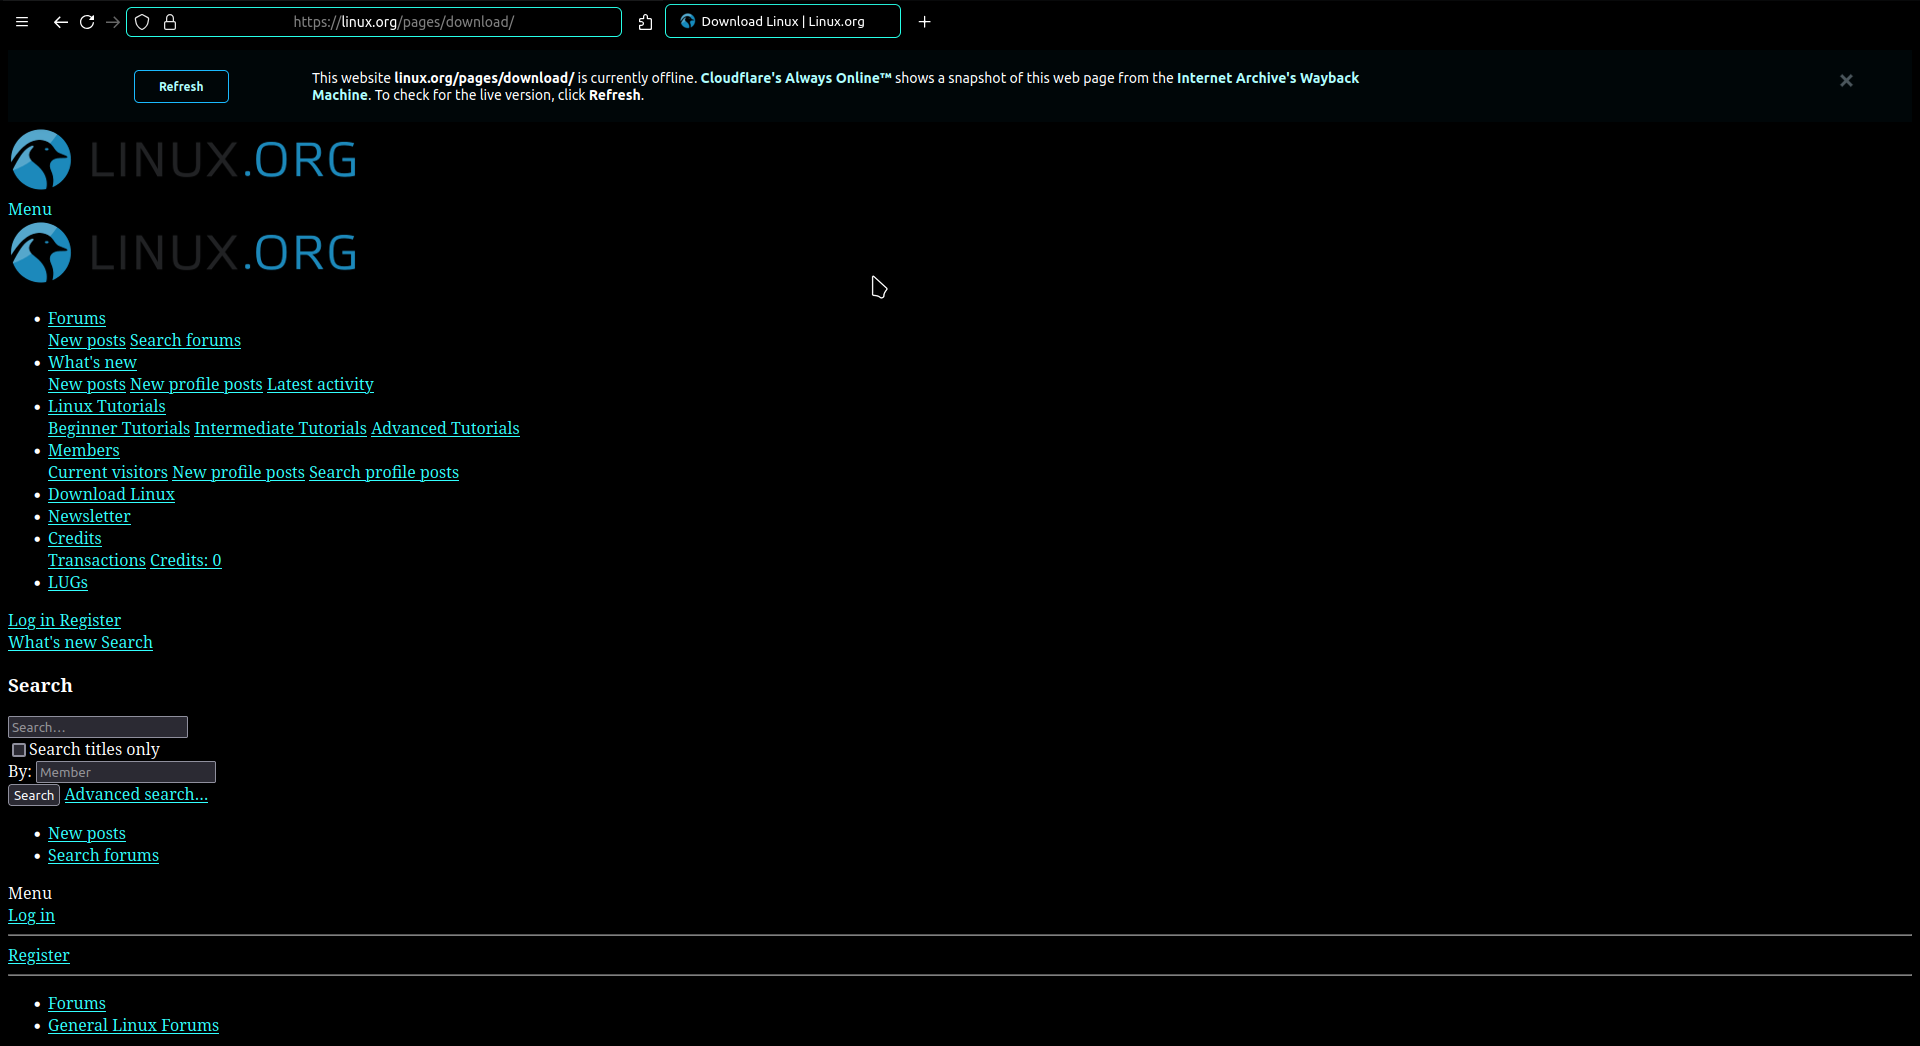
Task: Select the Download Linux | Linux.org tab
Action: [783, 21]
